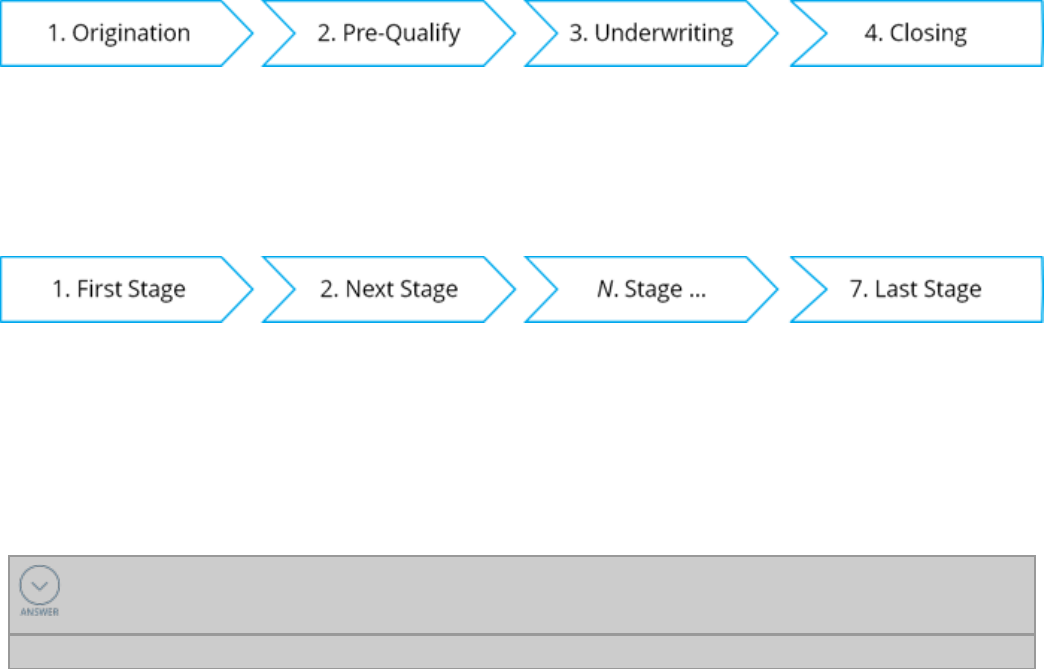The height and width of the screenshot is (669, 1044).
Task: Click the italic N in the Stage step
Action: coord(606,290)
